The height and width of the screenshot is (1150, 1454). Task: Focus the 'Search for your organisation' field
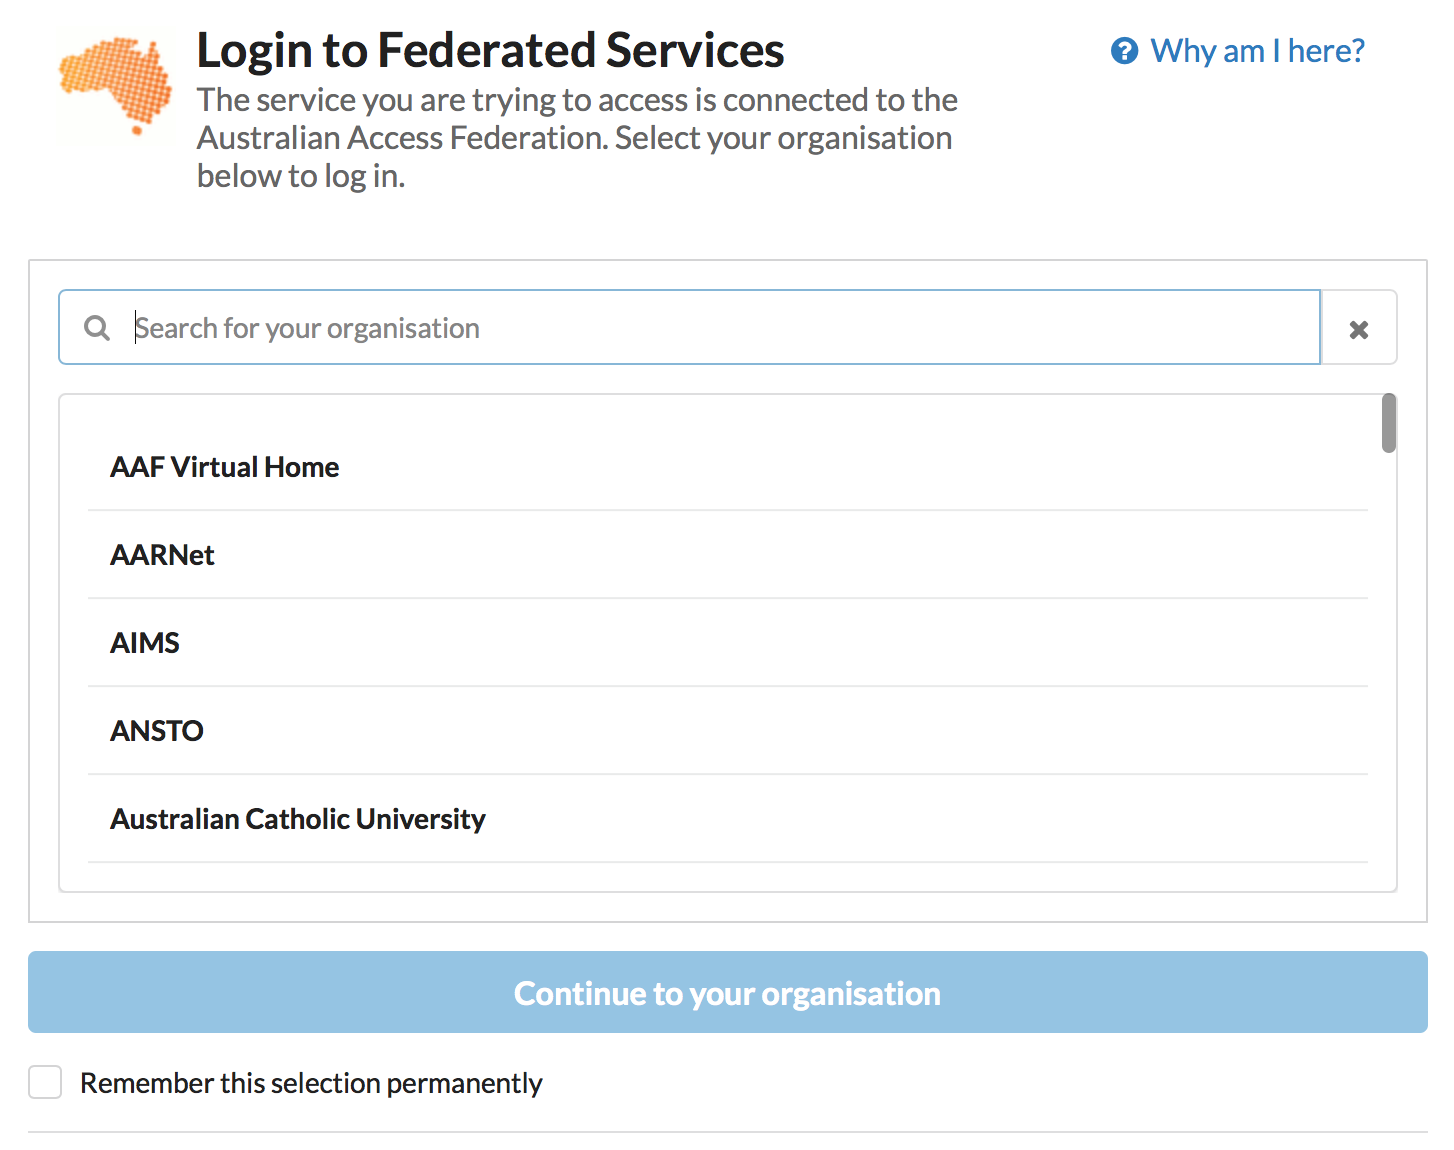700,328
